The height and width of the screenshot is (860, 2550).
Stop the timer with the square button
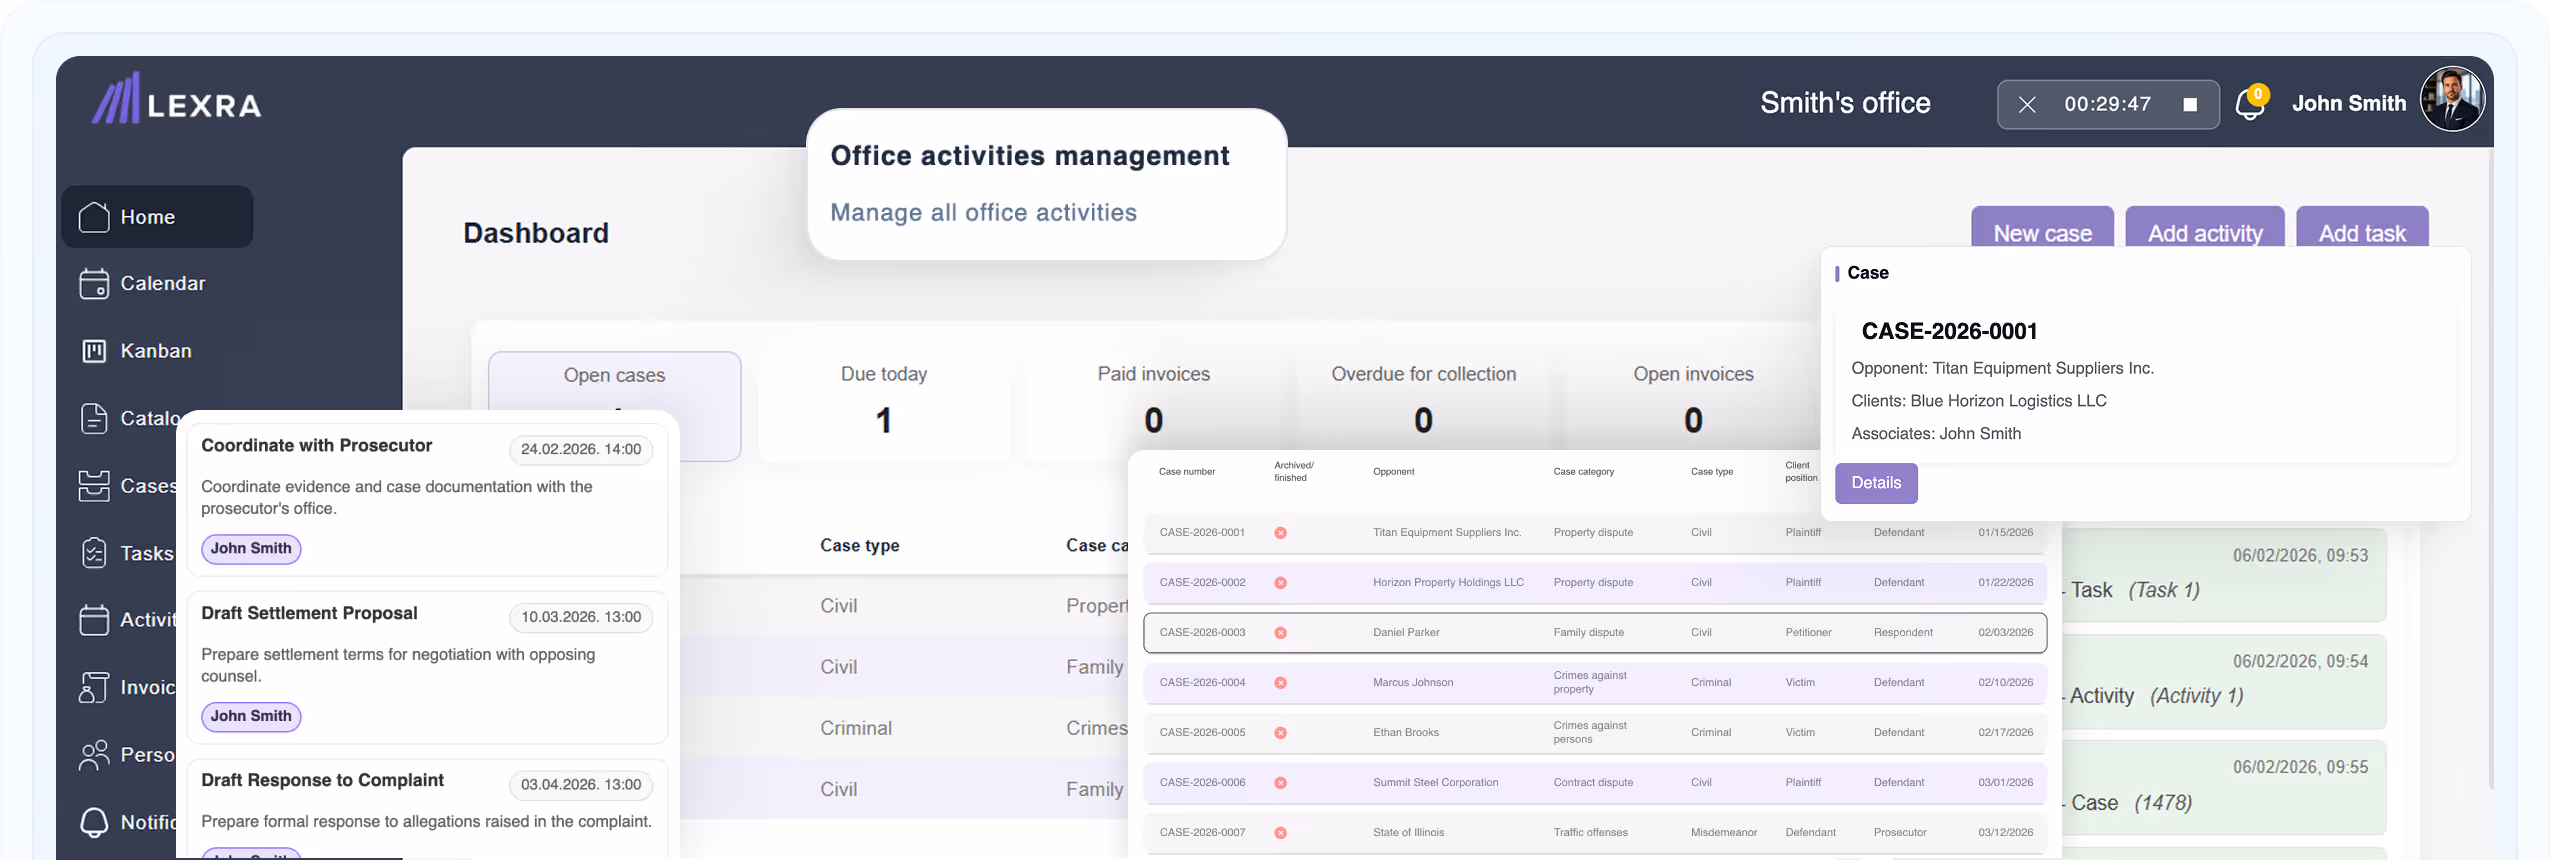(2190, 105)
